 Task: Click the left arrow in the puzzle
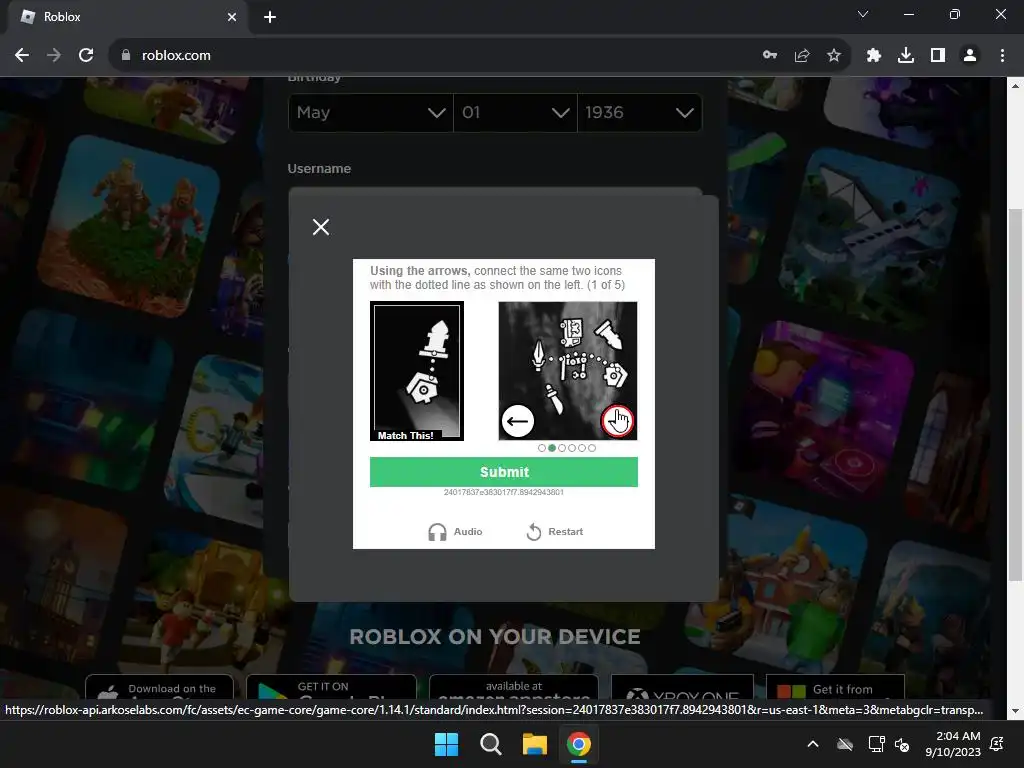point(518,421)
